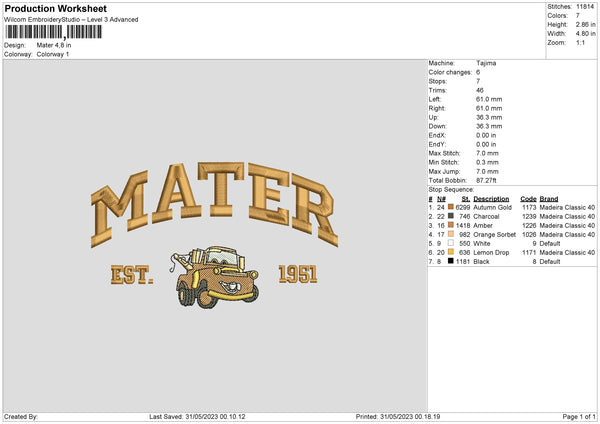Click the Production Worksheet title
The width and height of the screenshot is (600, 424).
pos(55,8)
